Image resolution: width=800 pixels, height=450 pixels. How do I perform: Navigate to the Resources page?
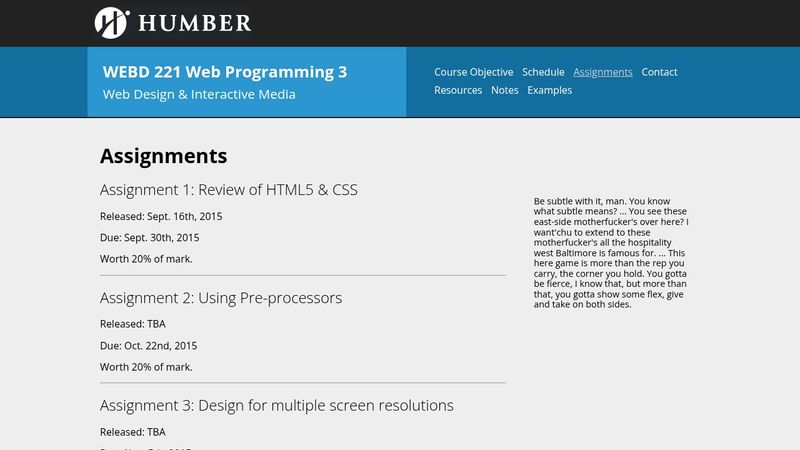(458, 90)
